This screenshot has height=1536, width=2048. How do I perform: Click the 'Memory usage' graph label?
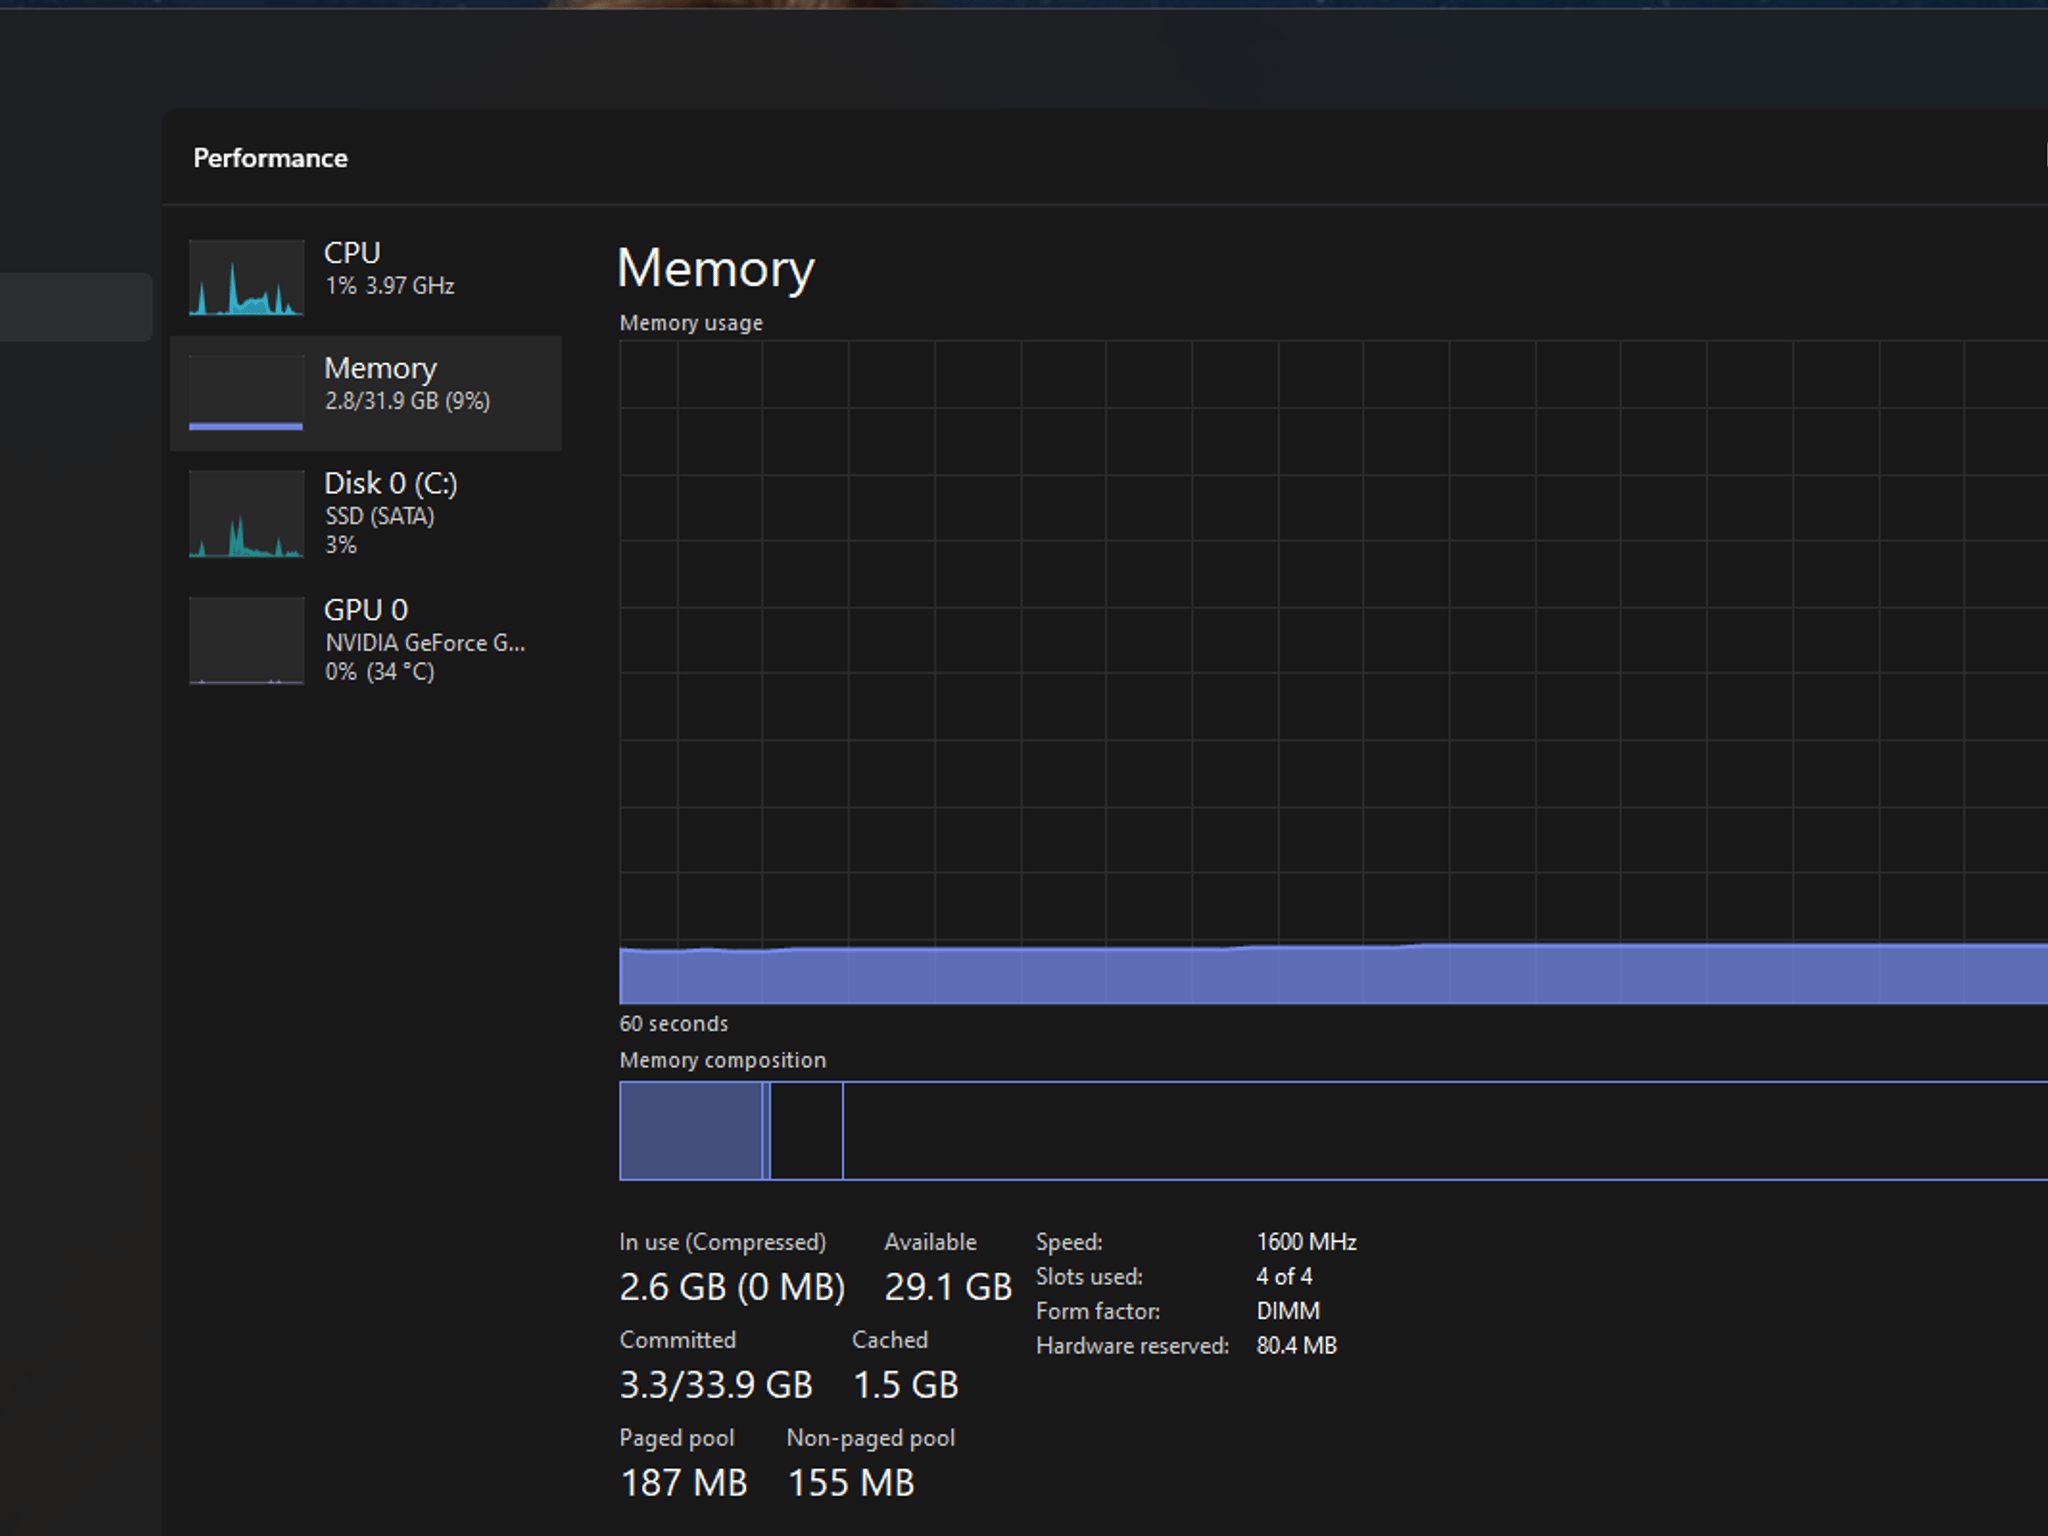pos(691,323)
